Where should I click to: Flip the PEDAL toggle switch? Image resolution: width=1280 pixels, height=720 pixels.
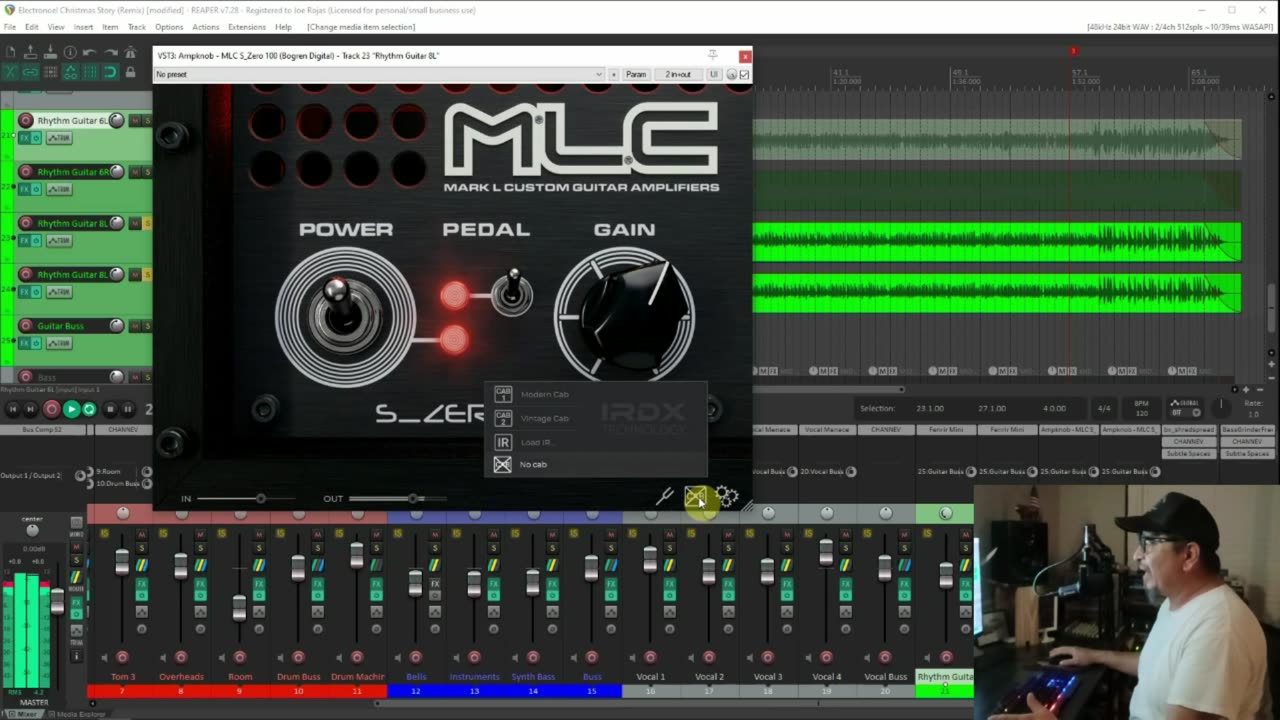point(513,291)
